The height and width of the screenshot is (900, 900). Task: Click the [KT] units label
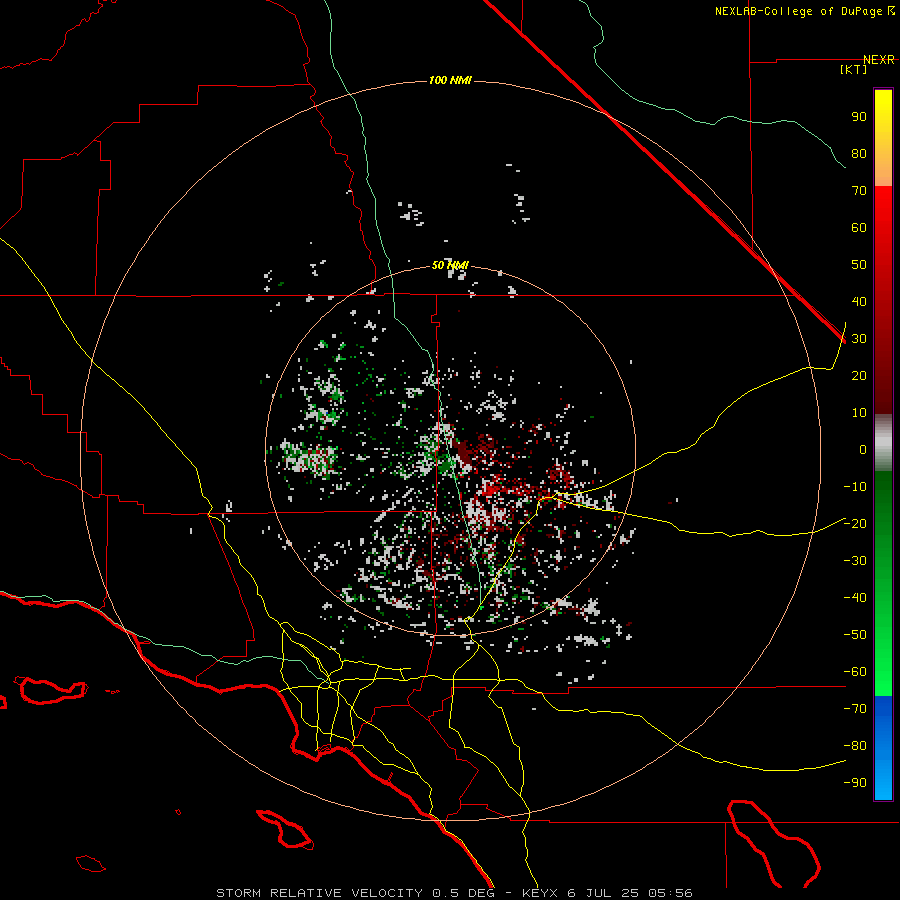tap(854, 69)
